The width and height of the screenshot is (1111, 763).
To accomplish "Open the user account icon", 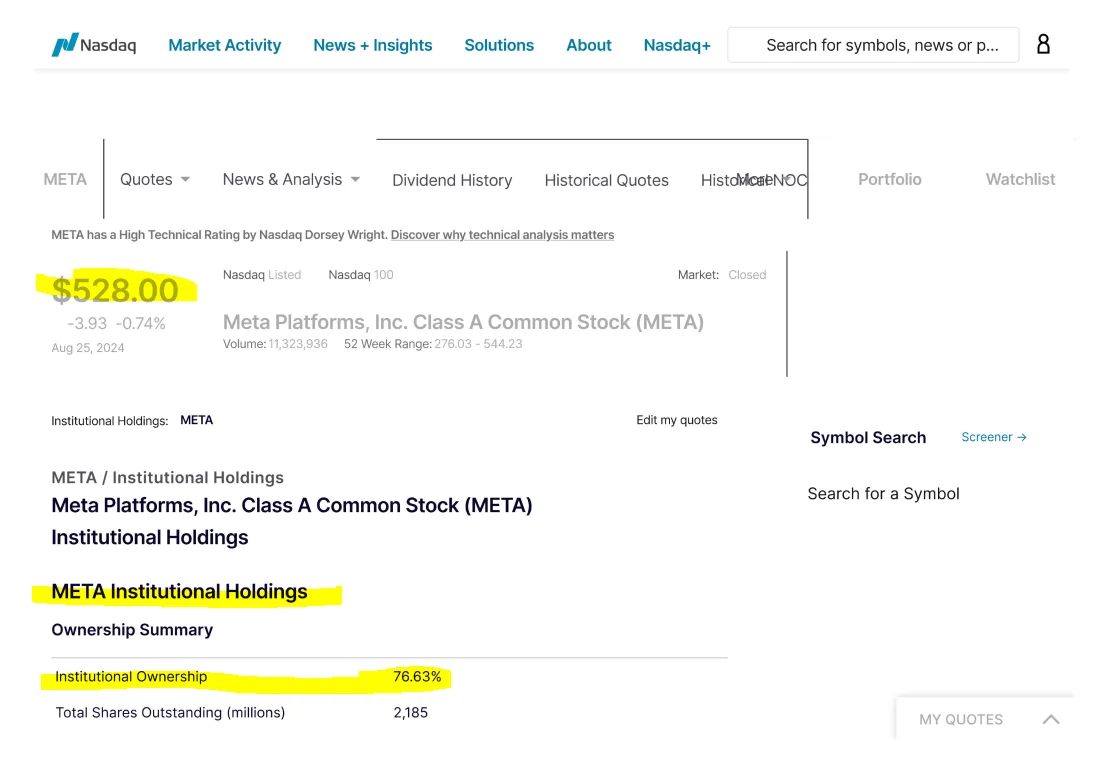I will point(1043,45).
